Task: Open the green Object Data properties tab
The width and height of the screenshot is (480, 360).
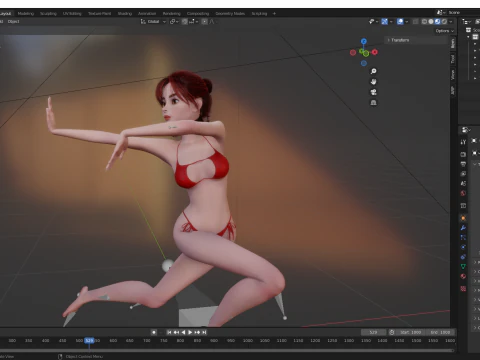Action: 463,267
